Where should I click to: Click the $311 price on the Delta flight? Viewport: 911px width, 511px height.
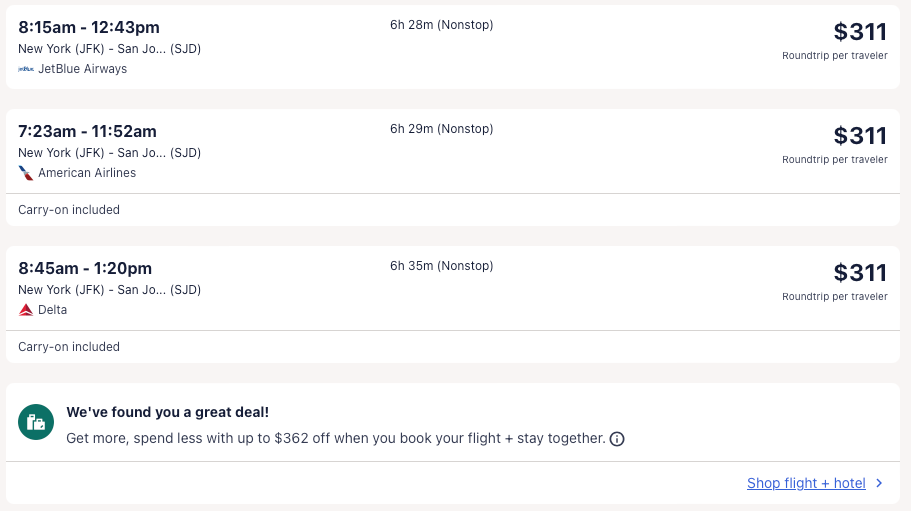click(860, 273)
